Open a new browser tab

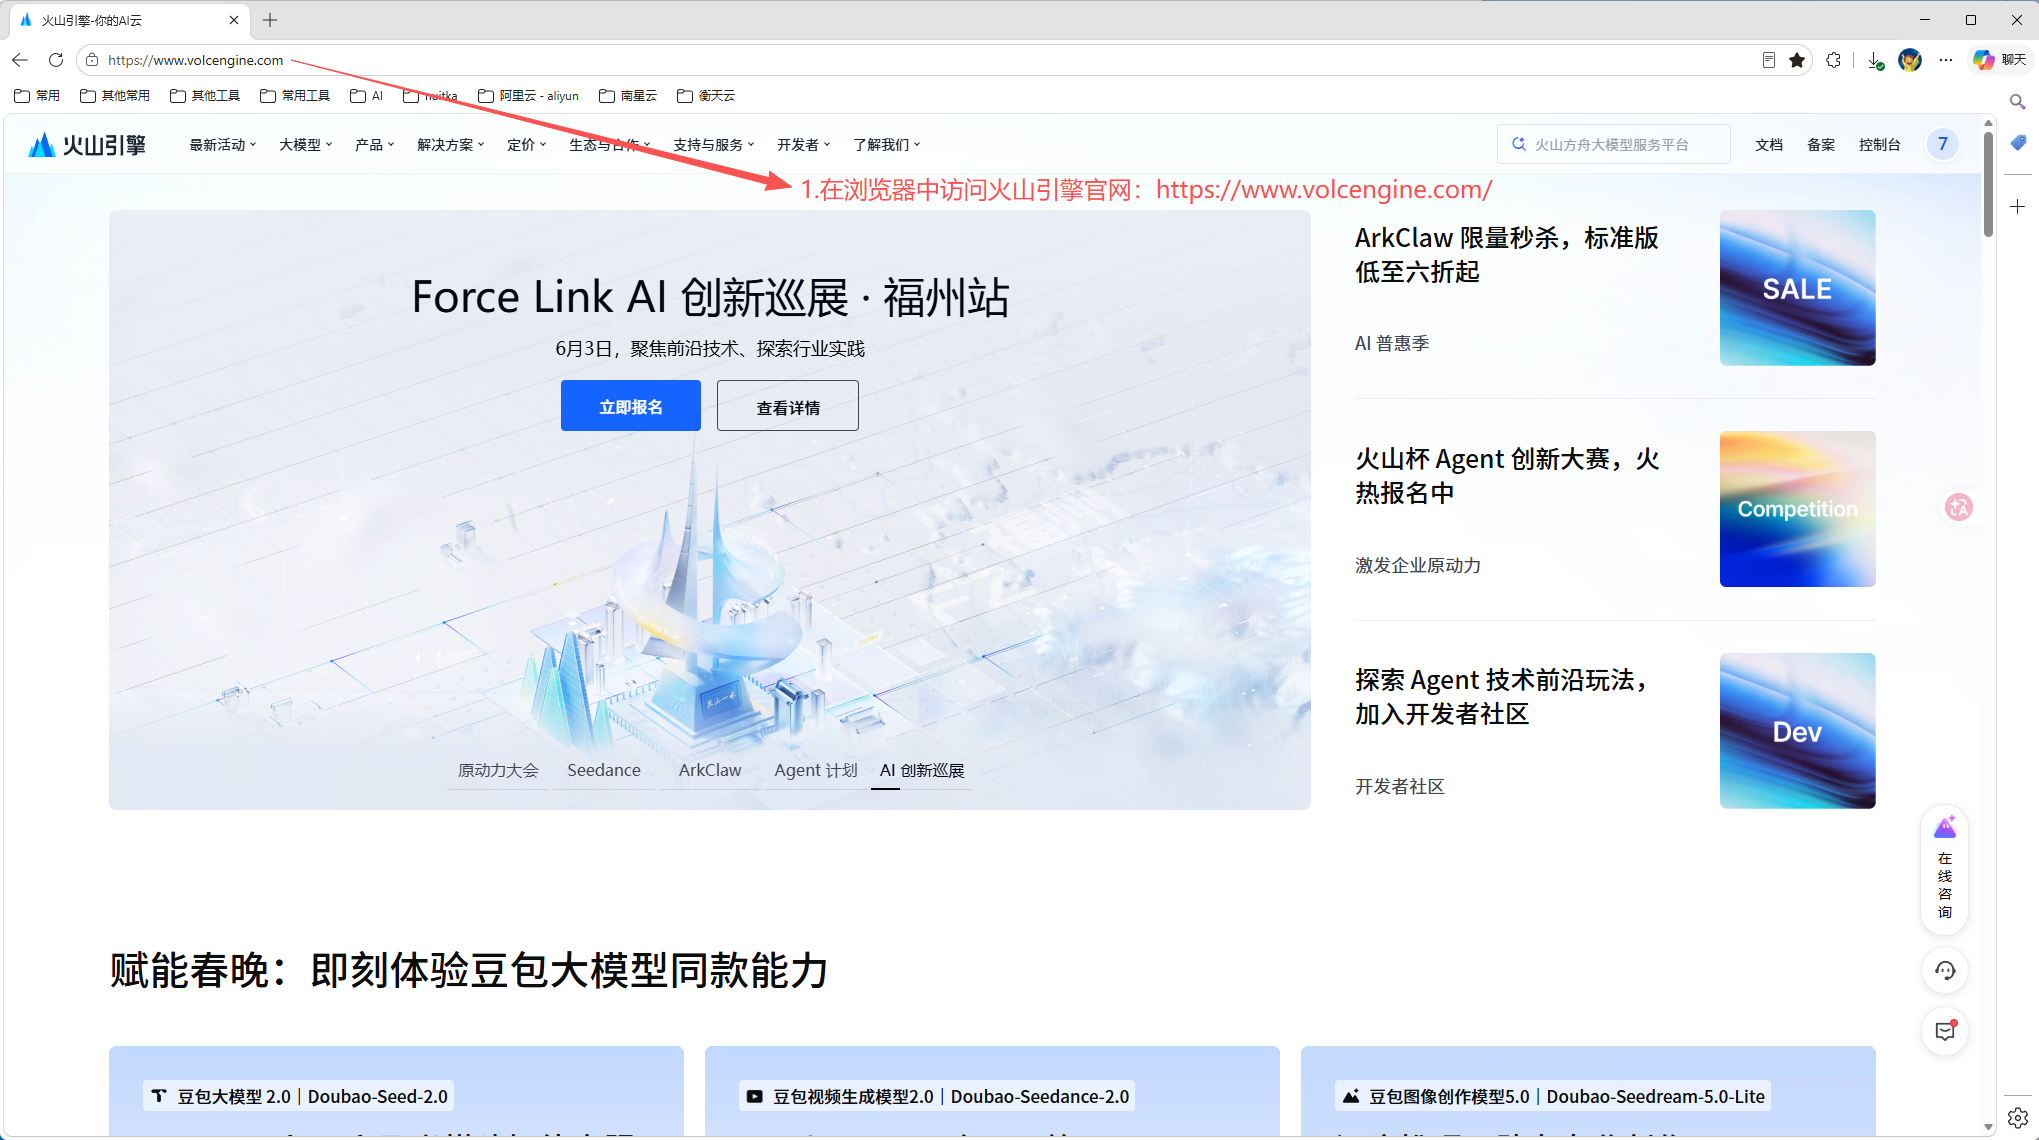(x=270, y=20)
